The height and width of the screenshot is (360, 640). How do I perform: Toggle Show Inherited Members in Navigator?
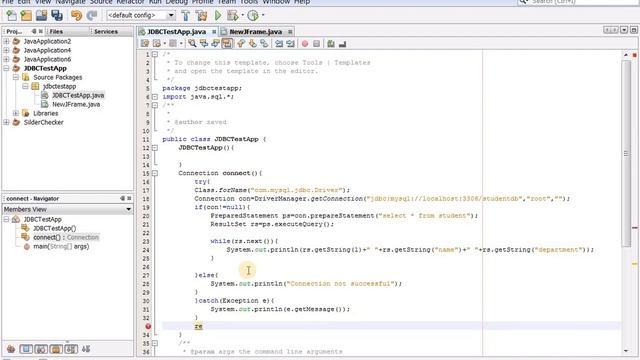click(x=11, y=349)
